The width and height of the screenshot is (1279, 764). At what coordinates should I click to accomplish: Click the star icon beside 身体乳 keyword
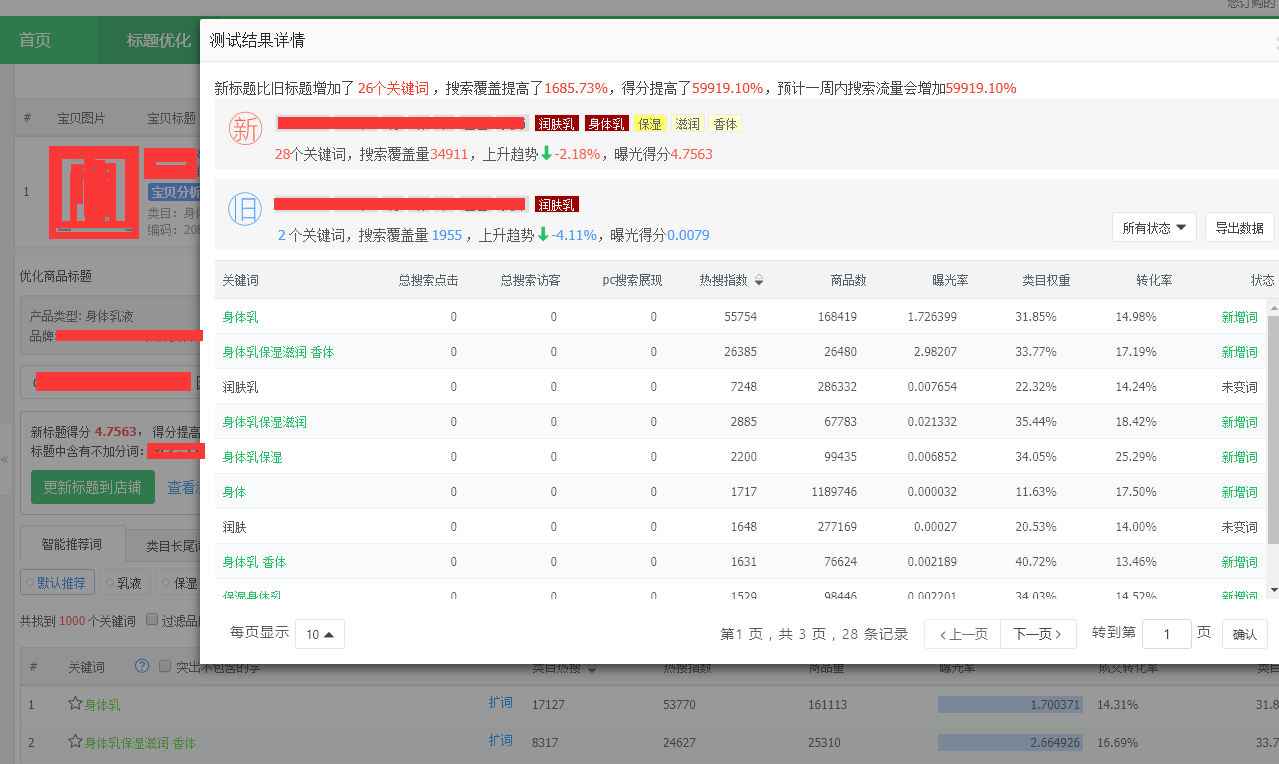click(75, 705)
